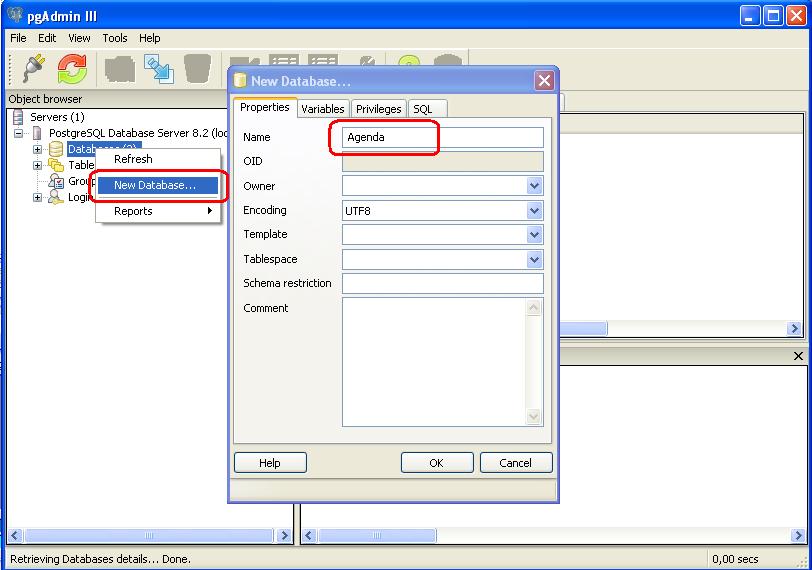Image resolution: width=812 pixels, height=570 pixels.
Task: Click the Databases cylinder icon in the tree
Action: click(x=56, y=149)
